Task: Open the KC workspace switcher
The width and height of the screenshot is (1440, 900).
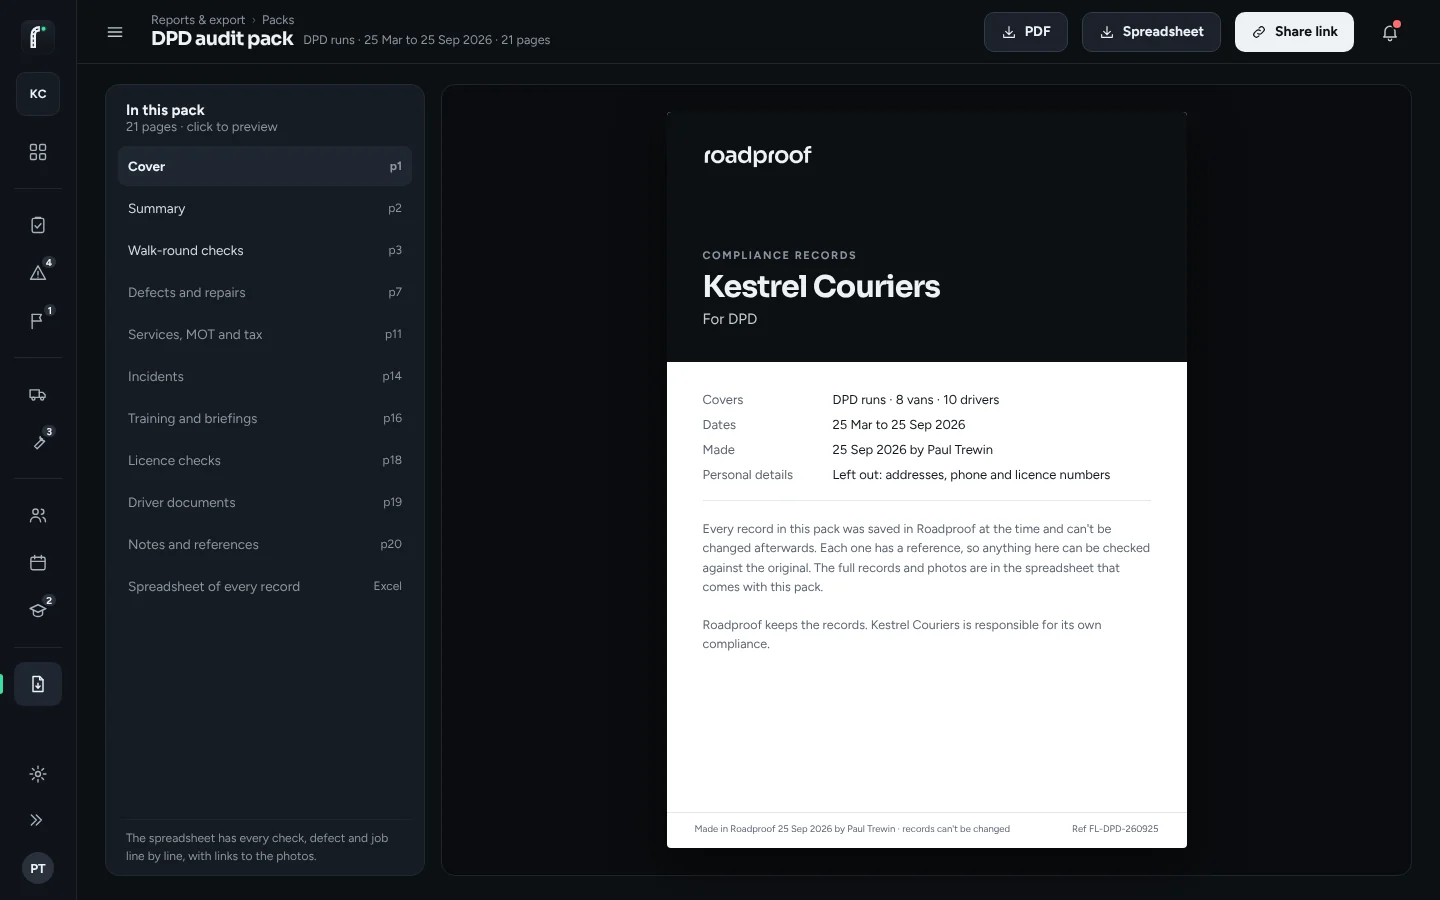Action: pos(38,94)
